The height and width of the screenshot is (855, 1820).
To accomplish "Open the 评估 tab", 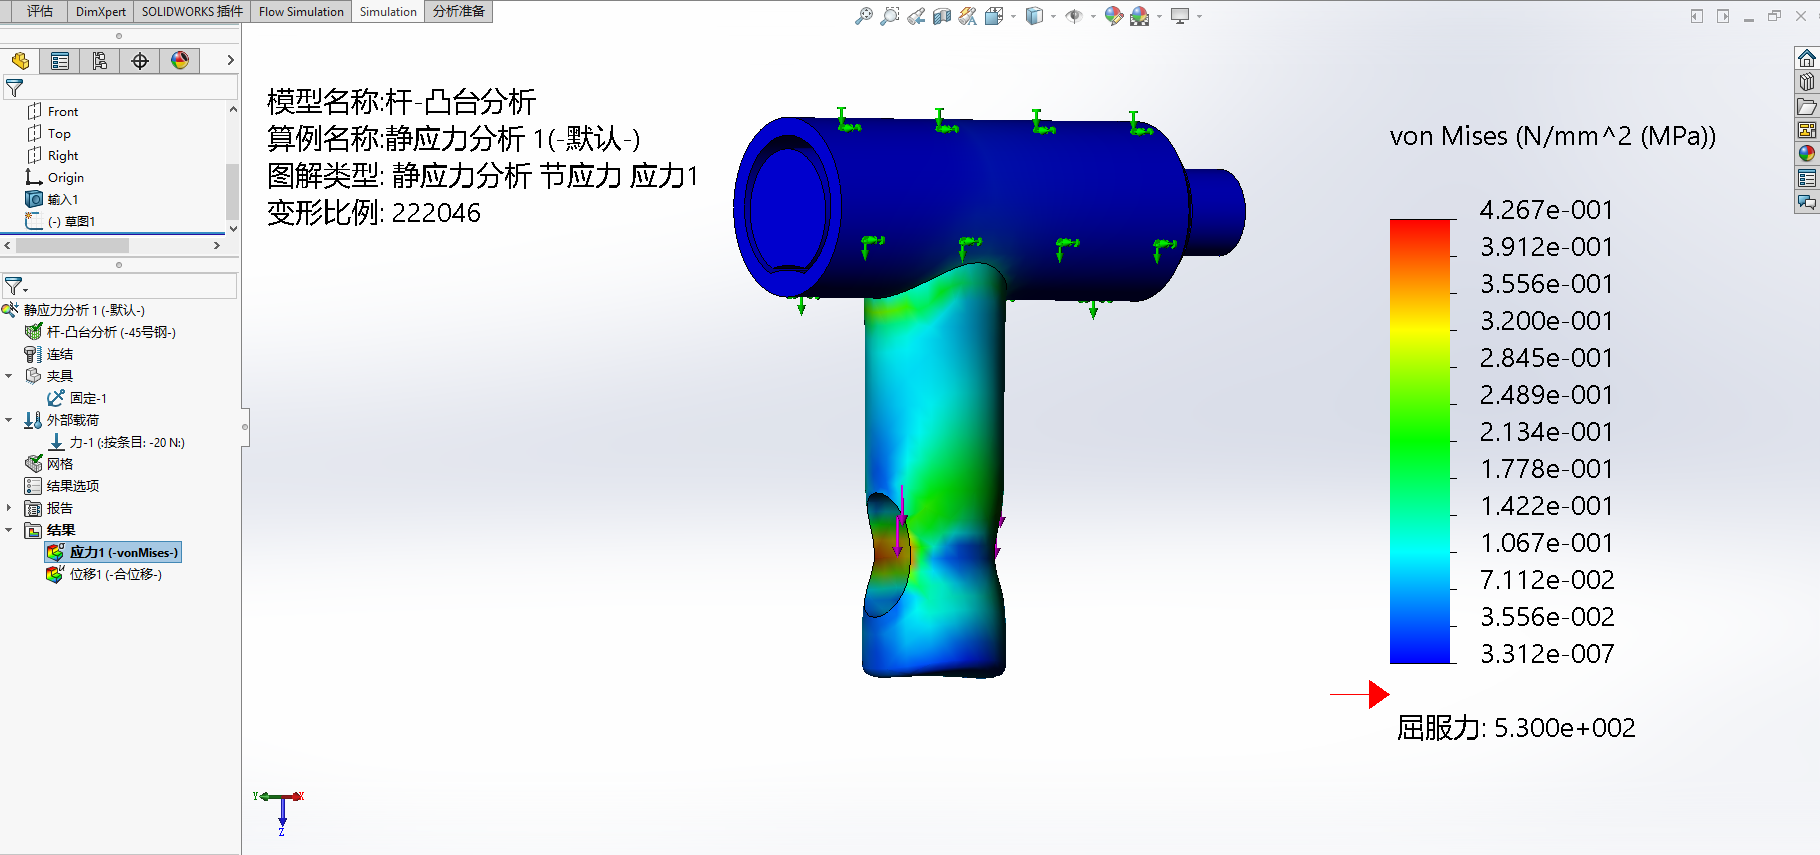I will [40, 12].
